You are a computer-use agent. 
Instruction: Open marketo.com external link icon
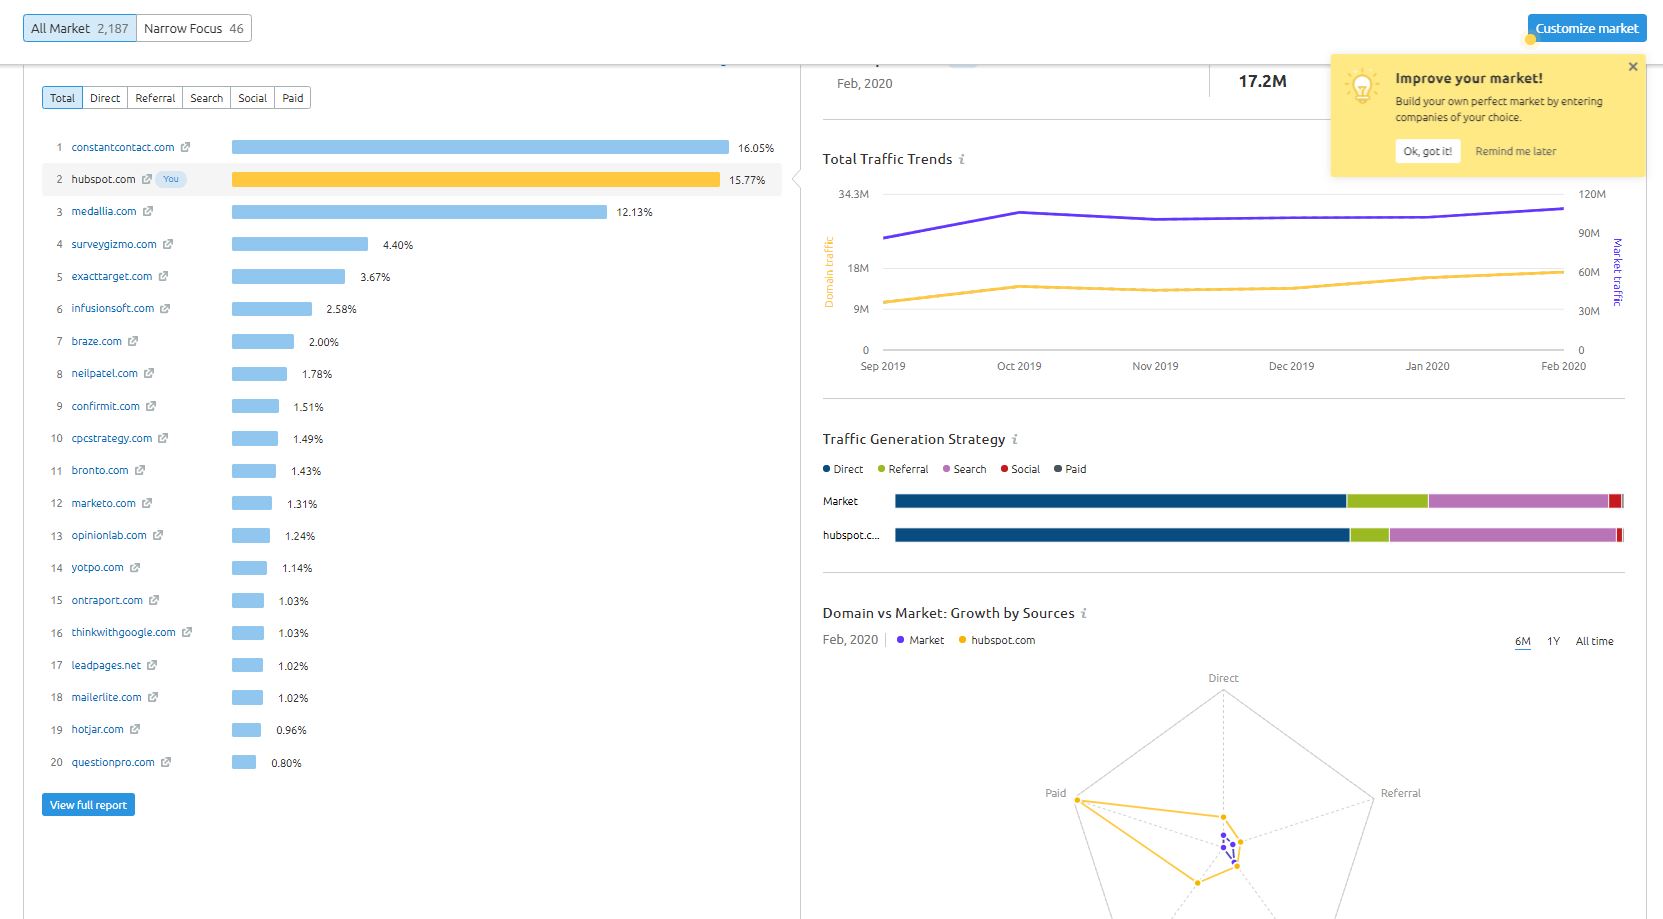[147, 503]
